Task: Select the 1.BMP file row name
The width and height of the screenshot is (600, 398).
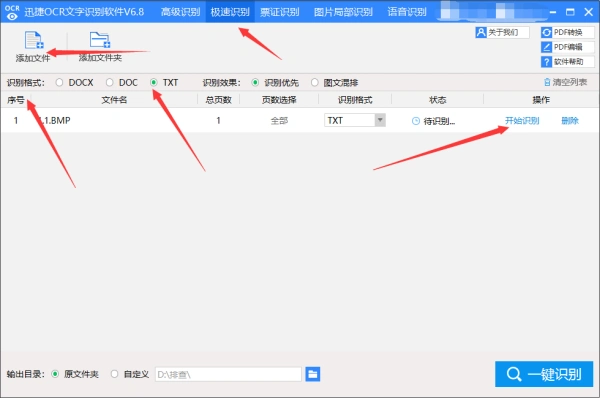Action: pyautogui.click(x=56, y=121)
